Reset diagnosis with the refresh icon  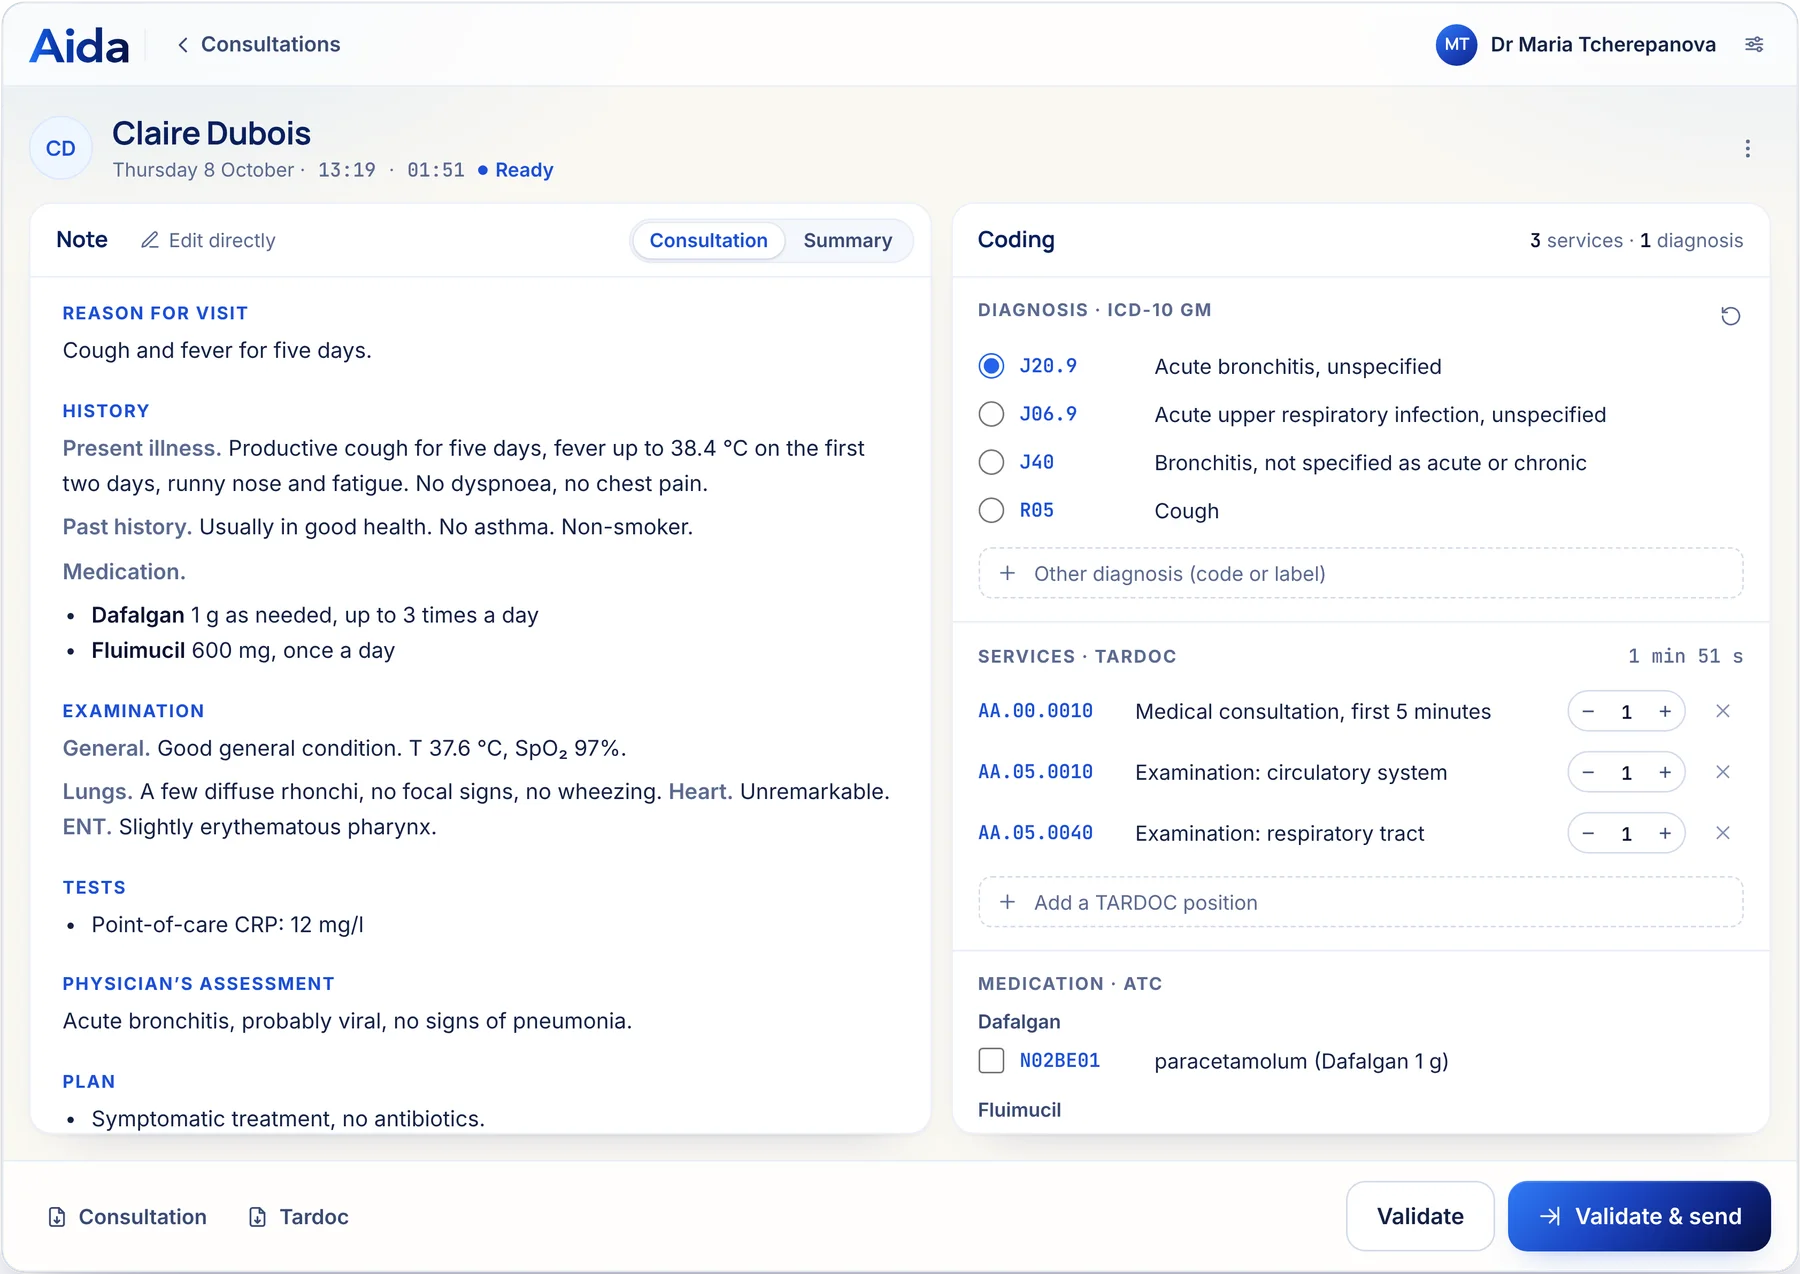pos(1730,316)
